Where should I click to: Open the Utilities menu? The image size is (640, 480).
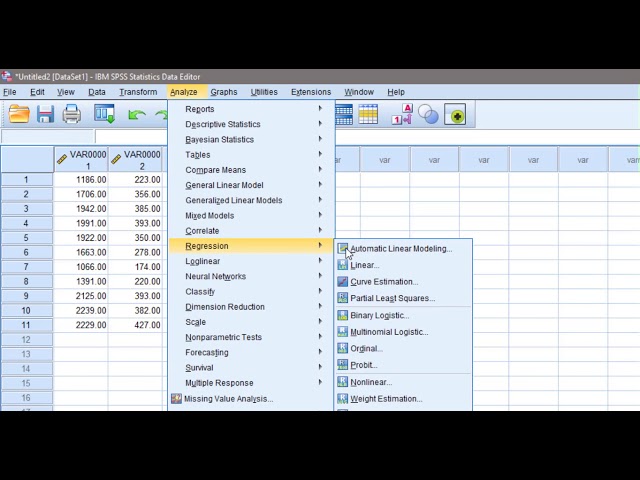point(264,92)
